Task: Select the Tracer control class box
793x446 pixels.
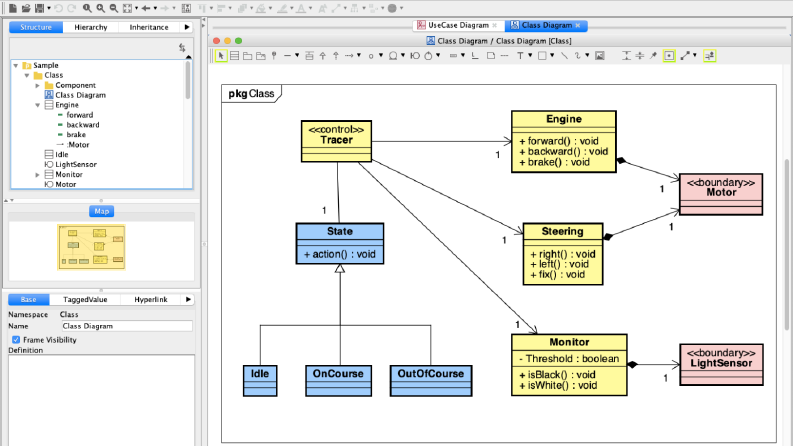Action: [336, 141]
